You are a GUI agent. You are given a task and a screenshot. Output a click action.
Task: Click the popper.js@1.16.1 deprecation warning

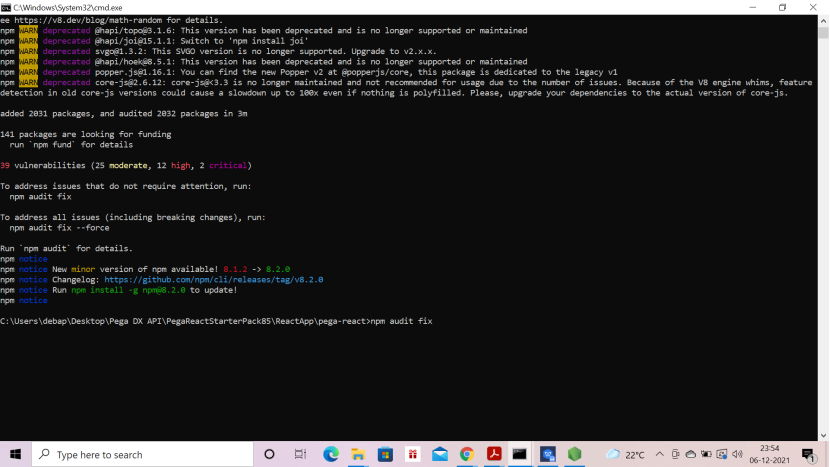point(309,72)
